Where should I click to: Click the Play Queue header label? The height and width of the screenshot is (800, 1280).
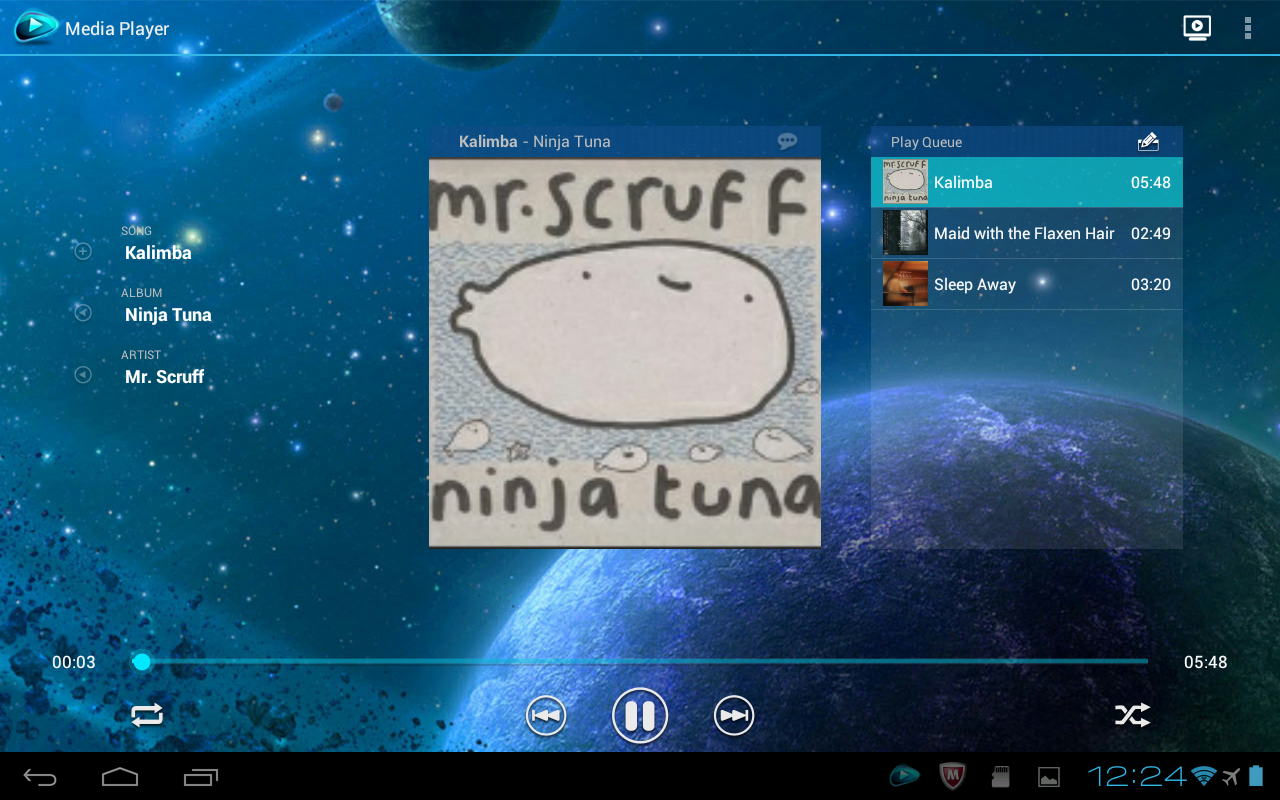pyautogui.click(x=926, y=142)
